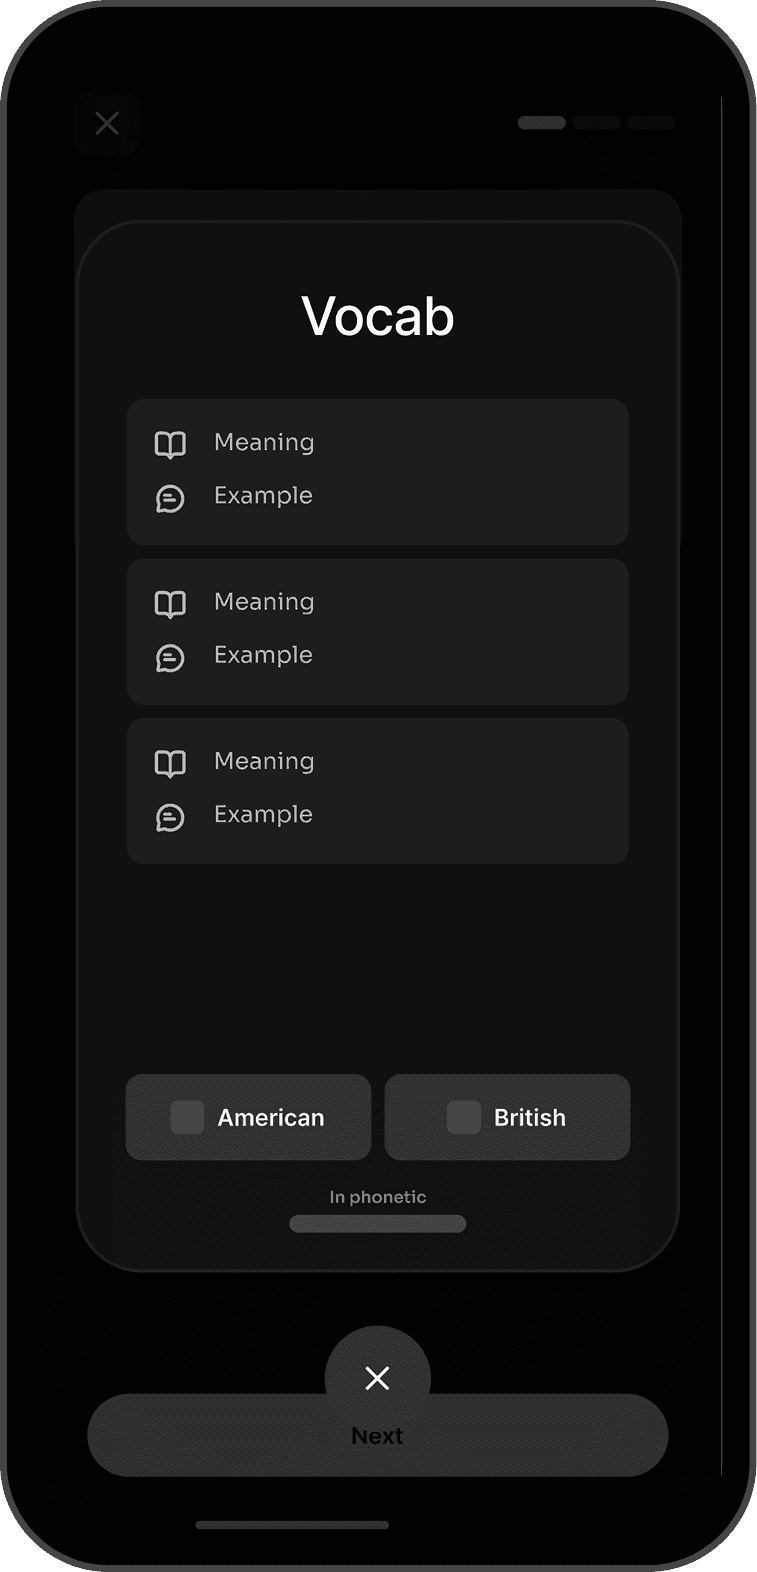Click the book icon in third card
This screenshot has width=757, height=1572.
170,763
